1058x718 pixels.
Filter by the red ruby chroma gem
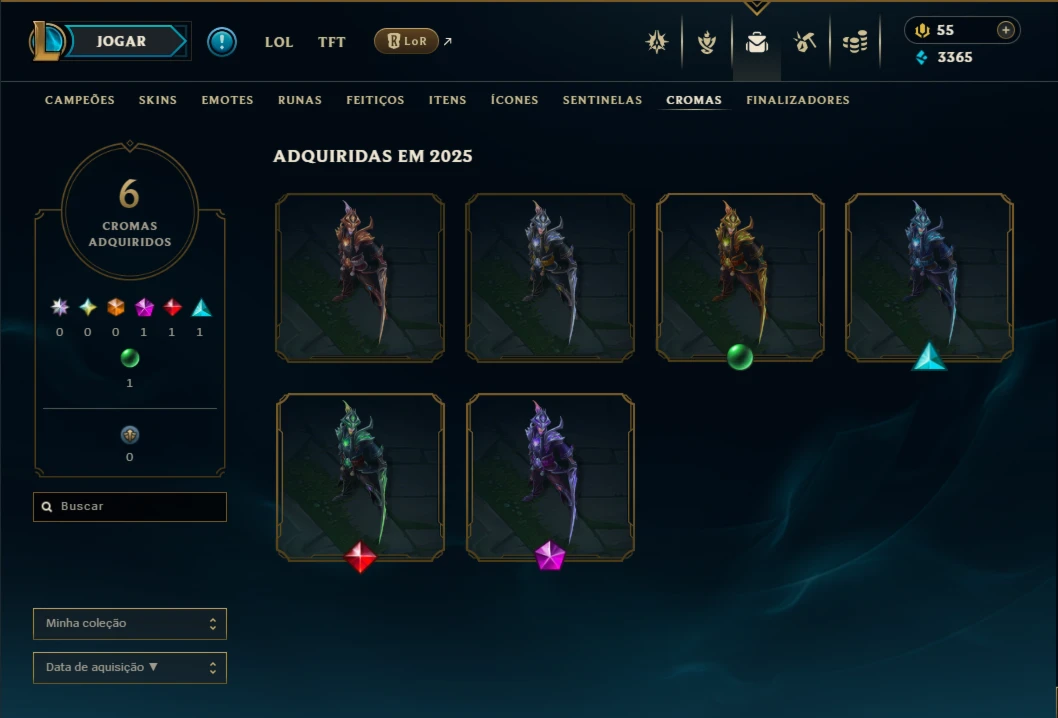tap(172, 308)
